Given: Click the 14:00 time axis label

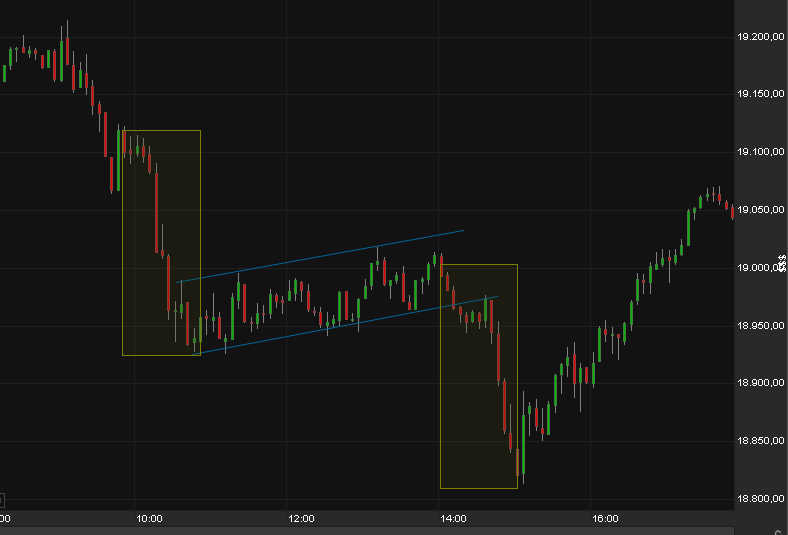Looking at the screenshot, I should point(453,518).
